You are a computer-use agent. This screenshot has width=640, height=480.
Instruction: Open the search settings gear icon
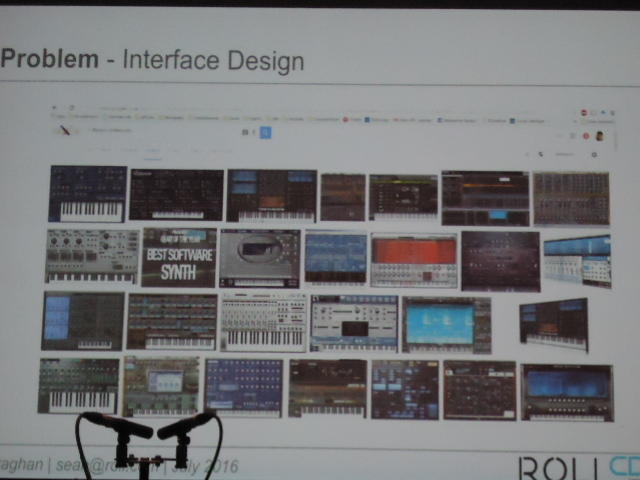594,155
